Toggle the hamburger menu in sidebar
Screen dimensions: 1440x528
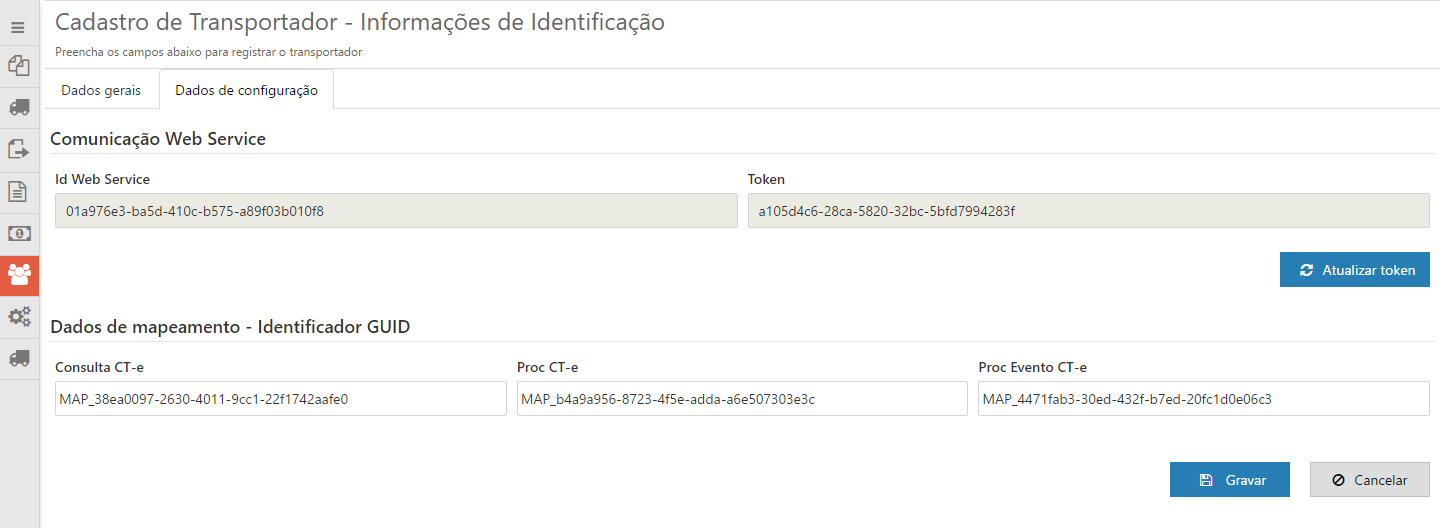(x=18, y=28)
